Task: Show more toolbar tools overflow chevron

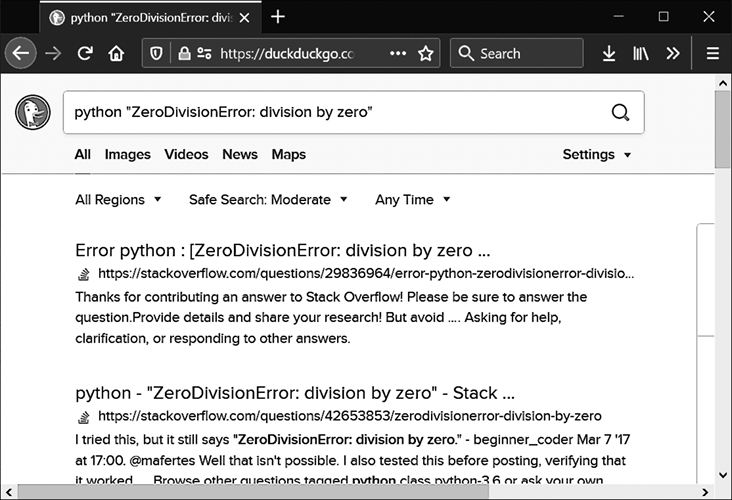Action: 673,54
